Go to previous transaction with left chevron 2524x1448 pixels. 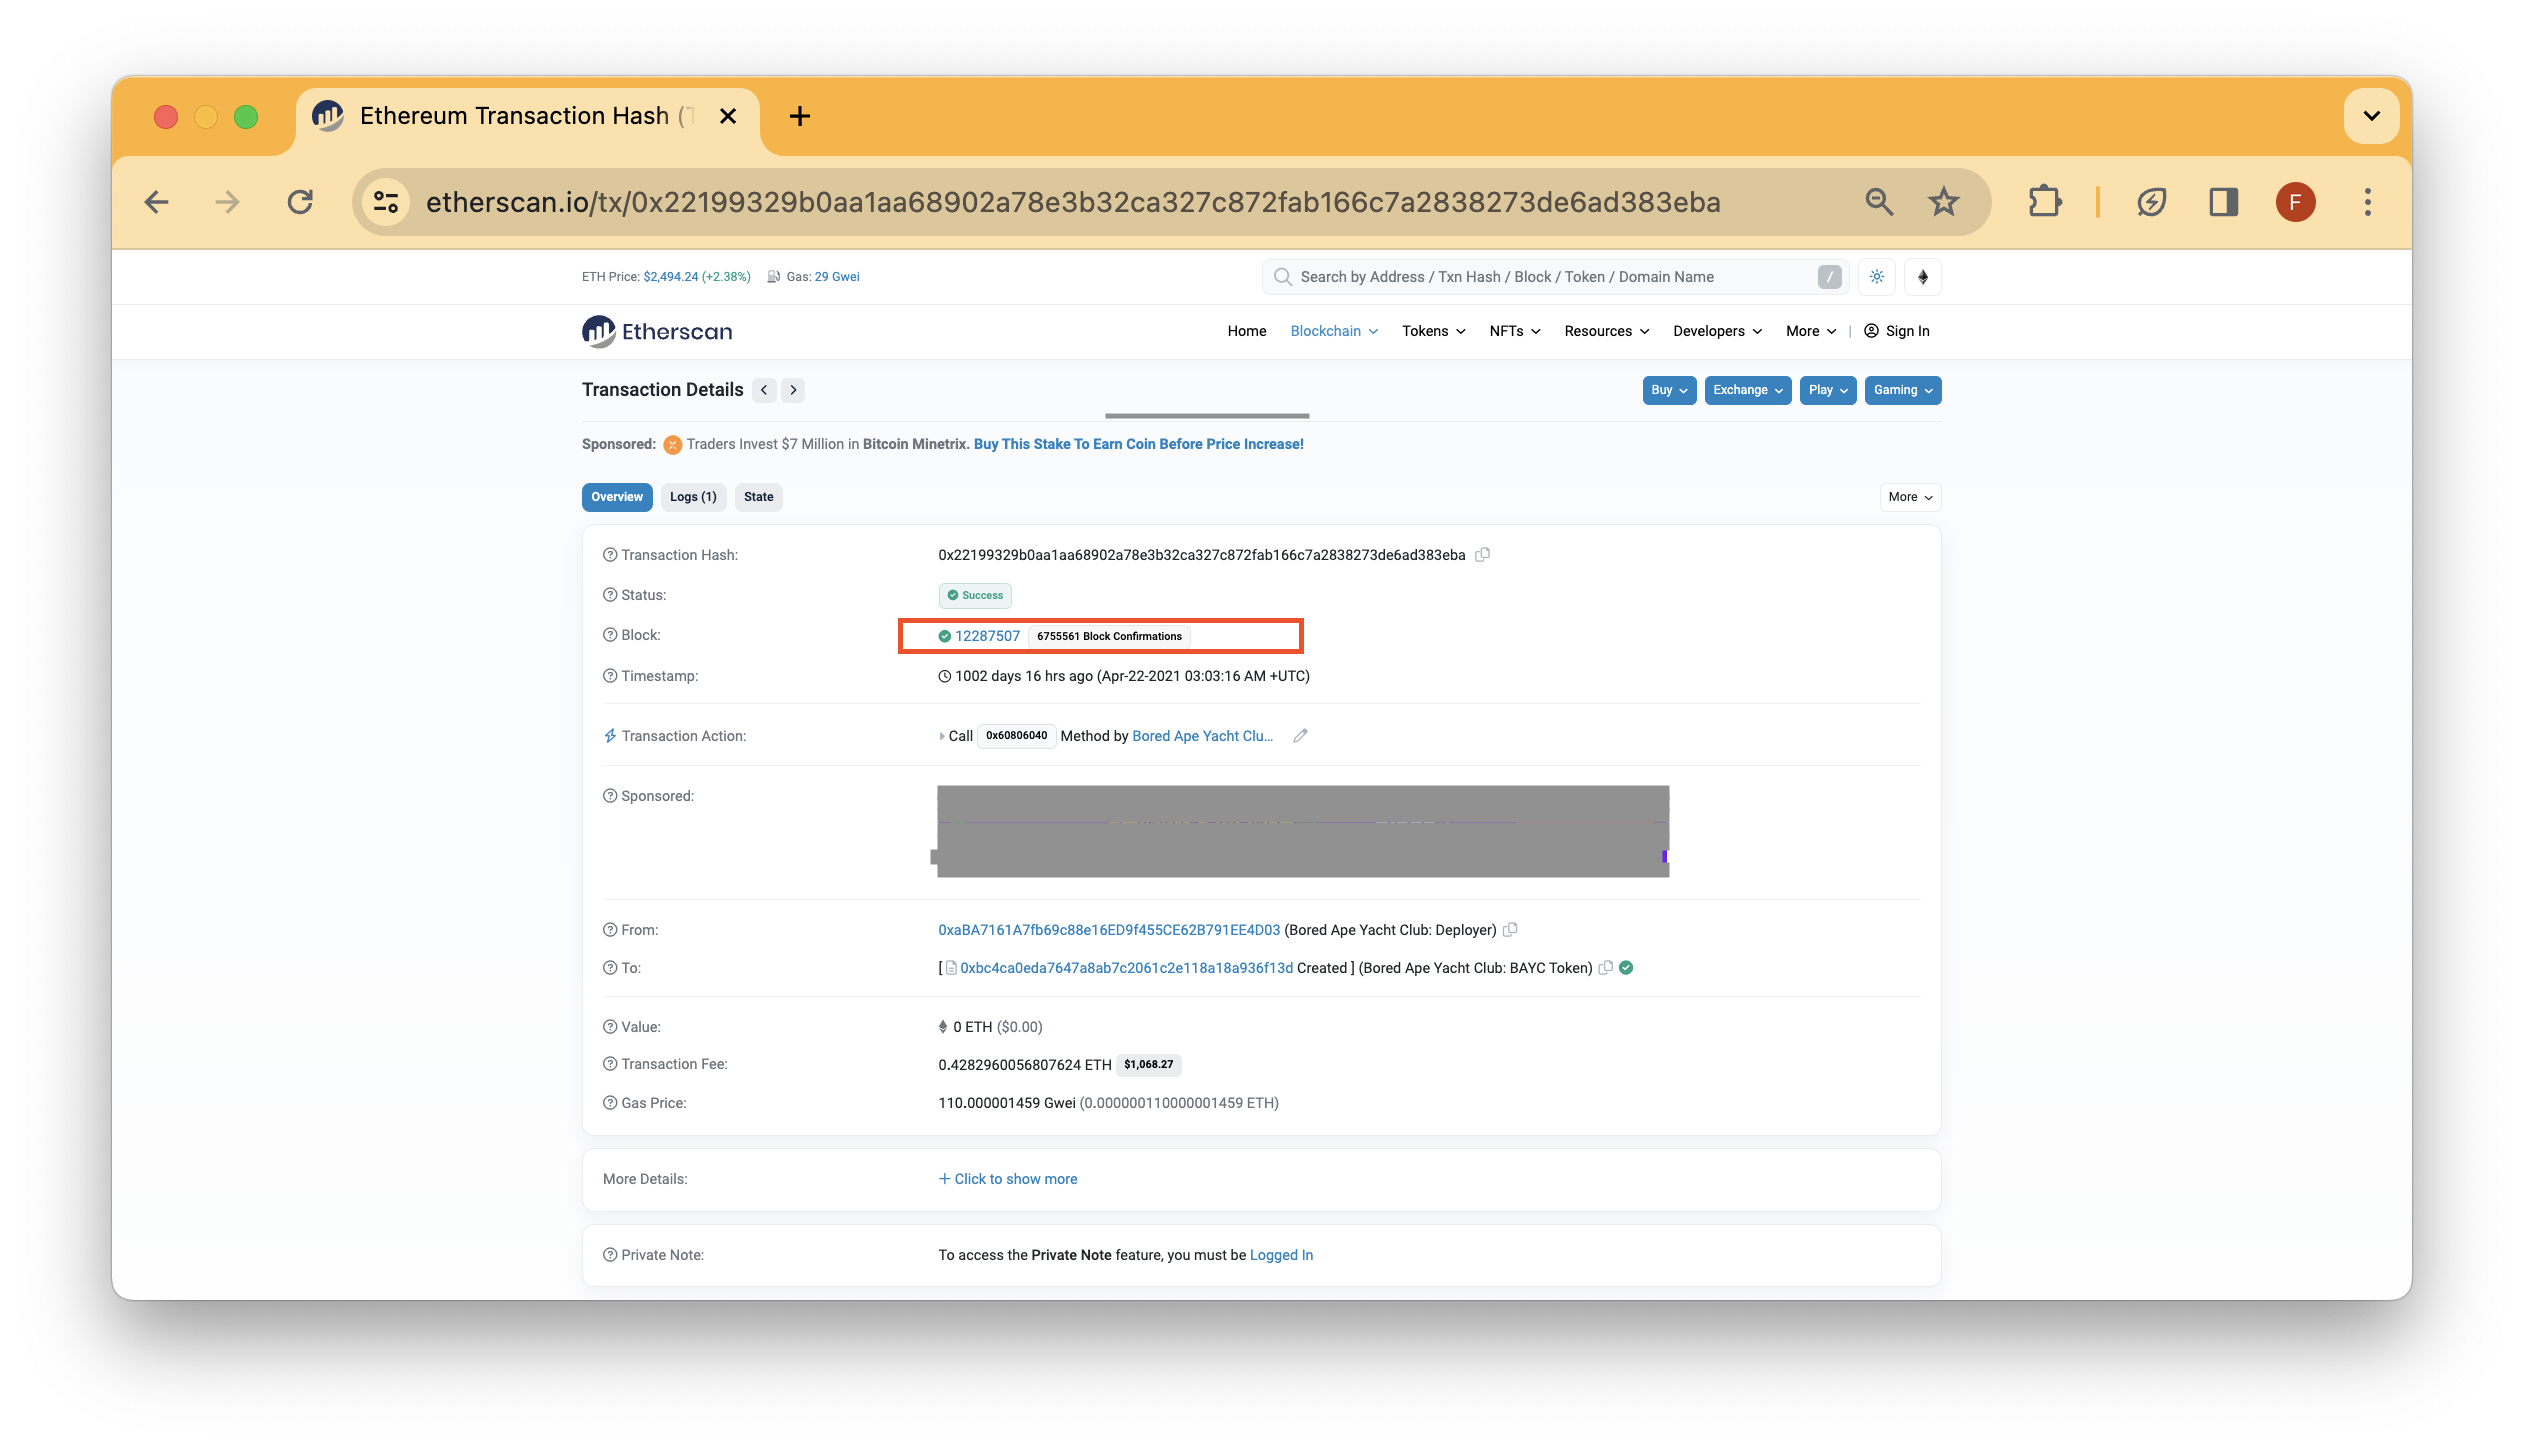(764, 390)
